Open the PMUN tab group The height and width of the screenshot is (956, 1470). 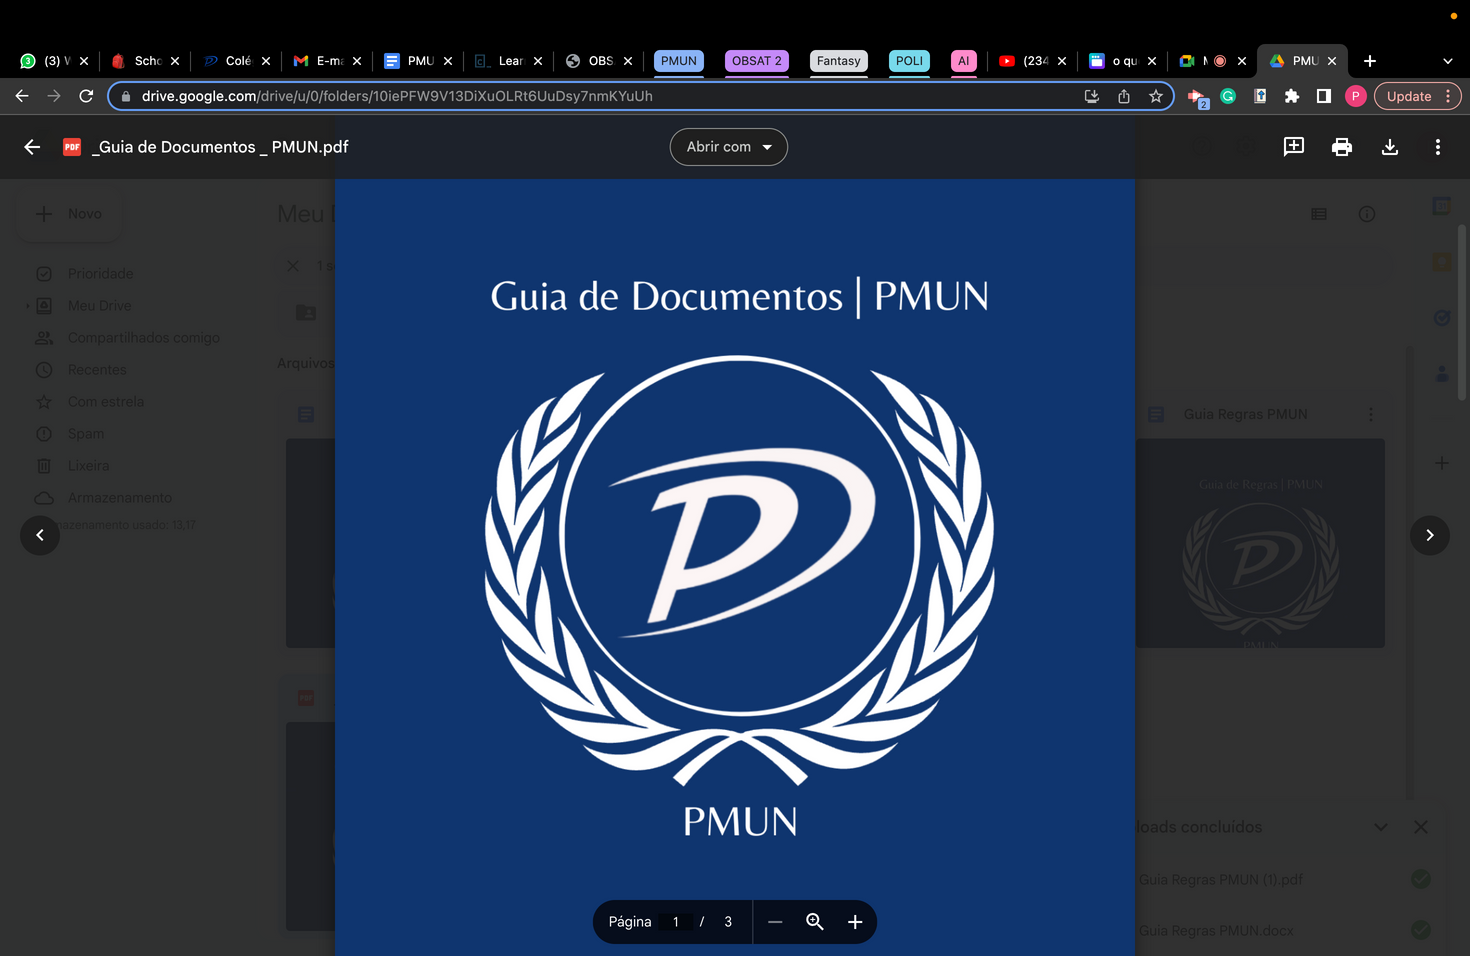pos(679,61)
